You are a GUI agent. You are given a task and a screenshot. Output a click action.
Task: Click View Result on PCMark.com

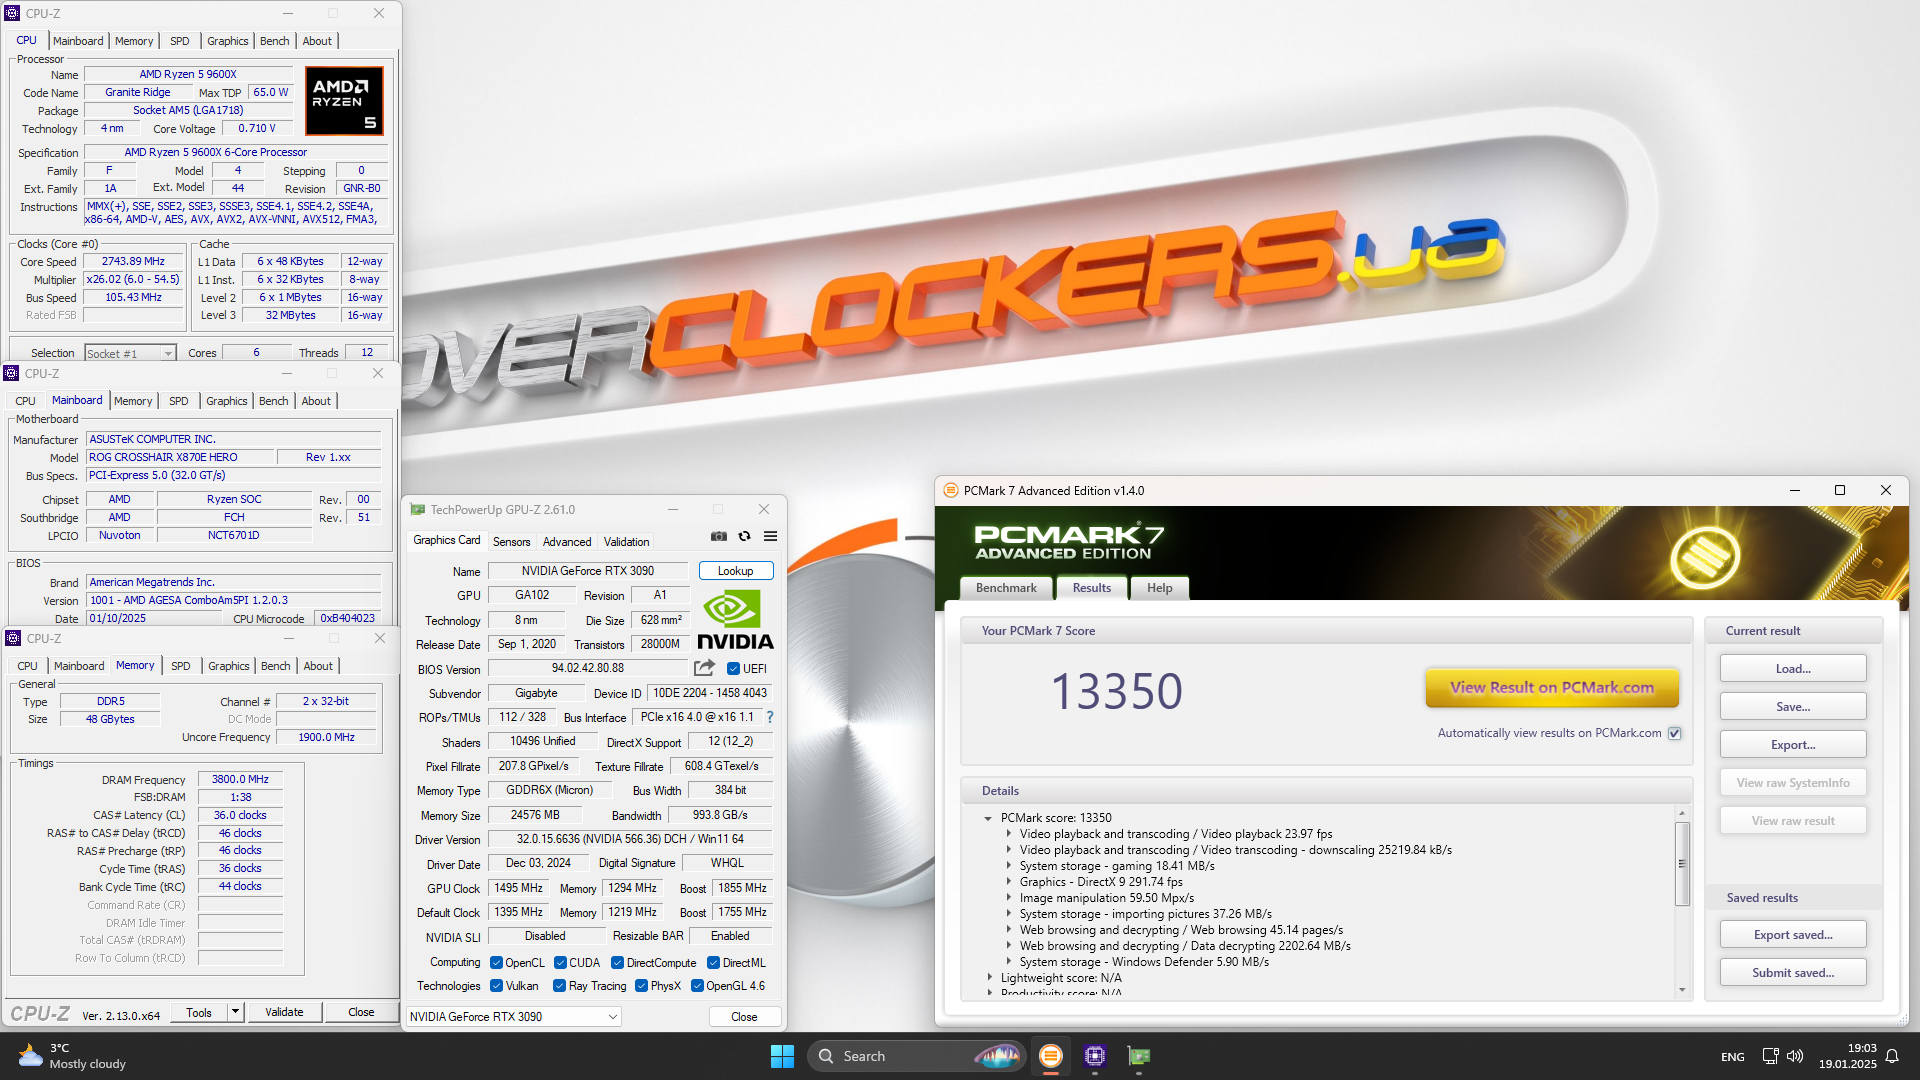(1552, 688)
